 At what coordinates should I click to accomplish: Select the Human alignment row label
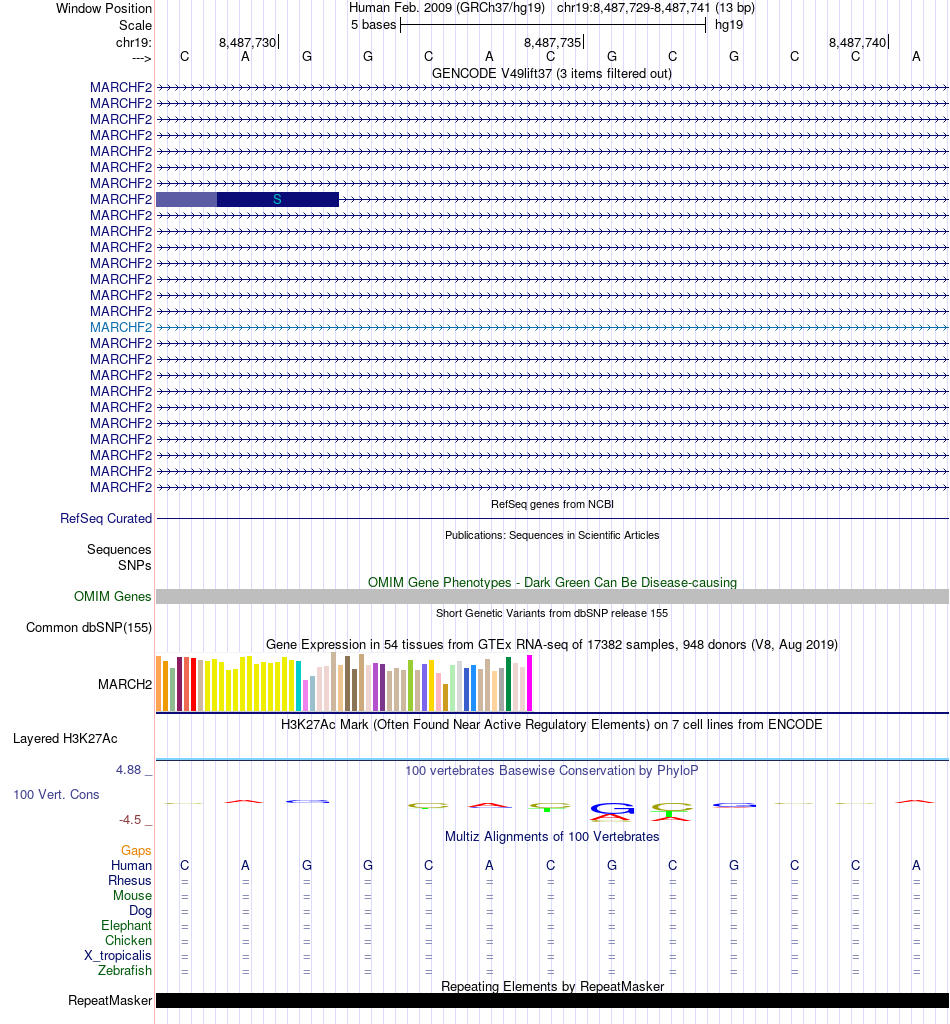pos(131,865)
